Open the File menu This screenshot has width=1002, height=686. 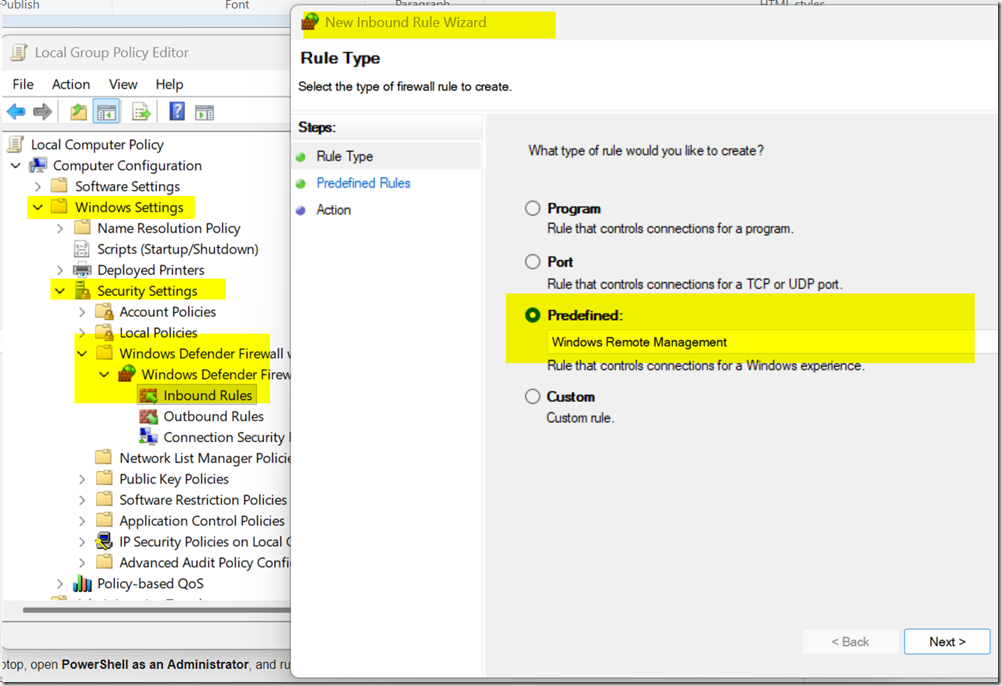point(23,84)
